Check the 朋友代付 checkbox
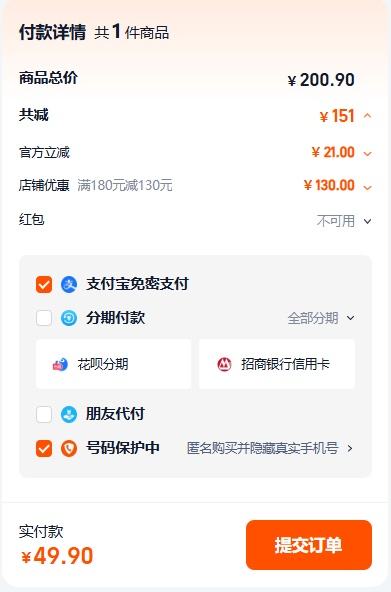The image size is (391, 592). coord(44,415)
